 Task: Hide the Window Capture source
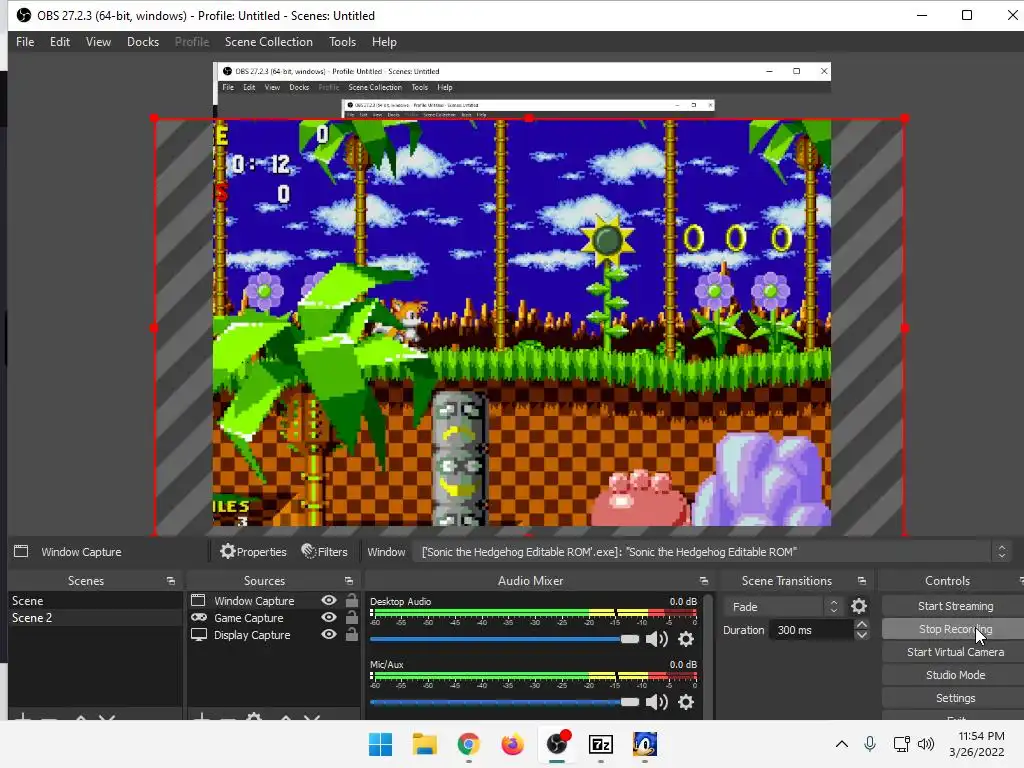tap(329, 600)
